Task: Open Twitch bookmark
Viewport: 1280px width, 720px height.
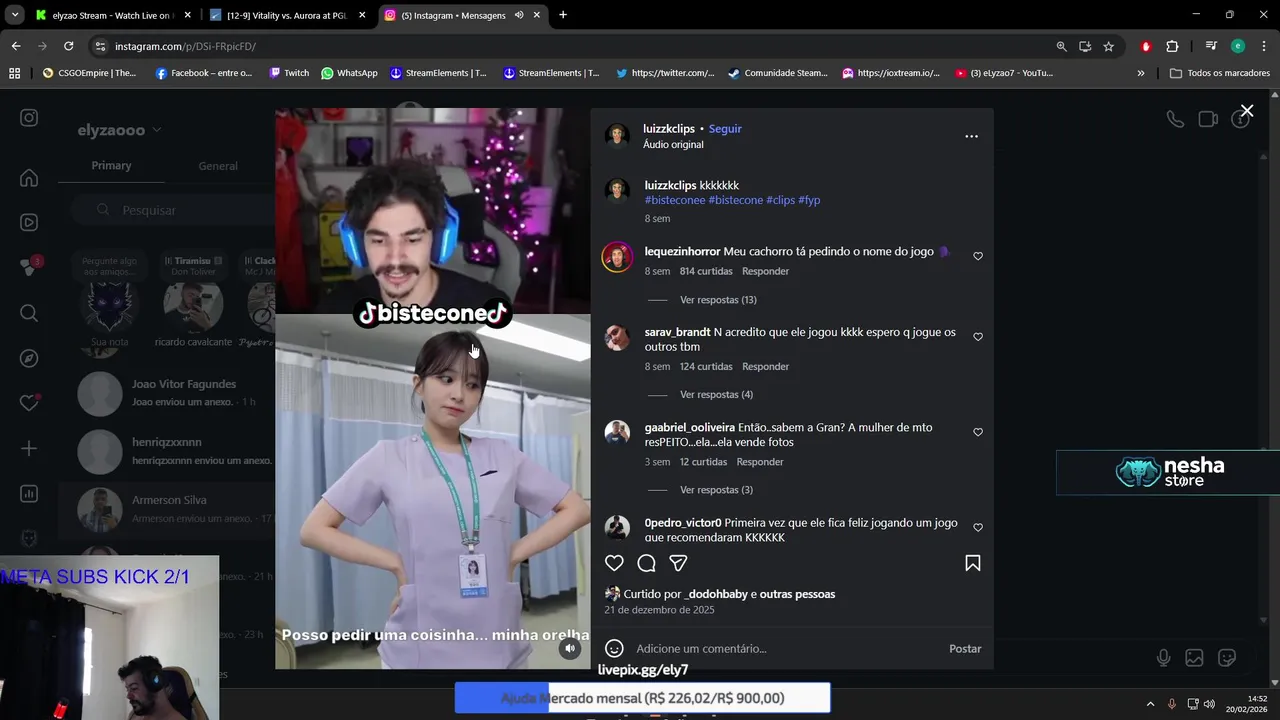Action: pyautogui.click(x=289, y=73)
